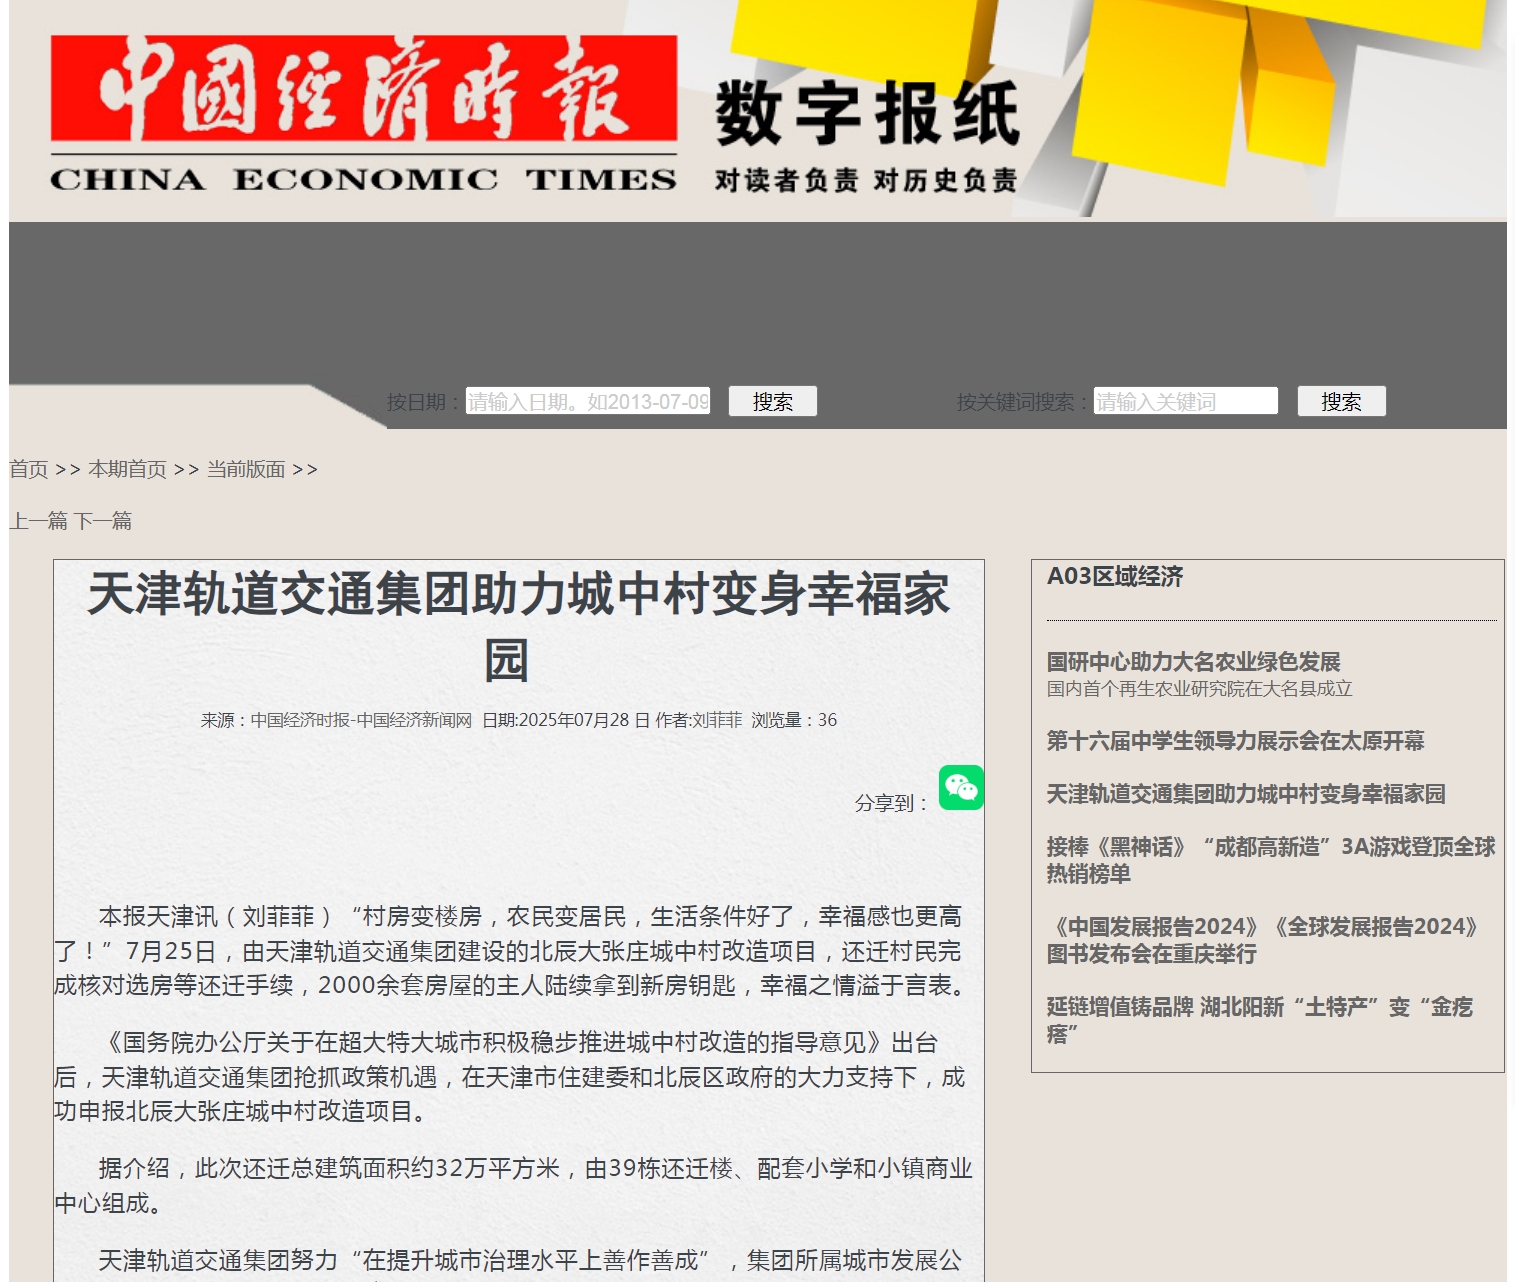
Task: Click the China Economic Times red logo
Action: point(364,88)
